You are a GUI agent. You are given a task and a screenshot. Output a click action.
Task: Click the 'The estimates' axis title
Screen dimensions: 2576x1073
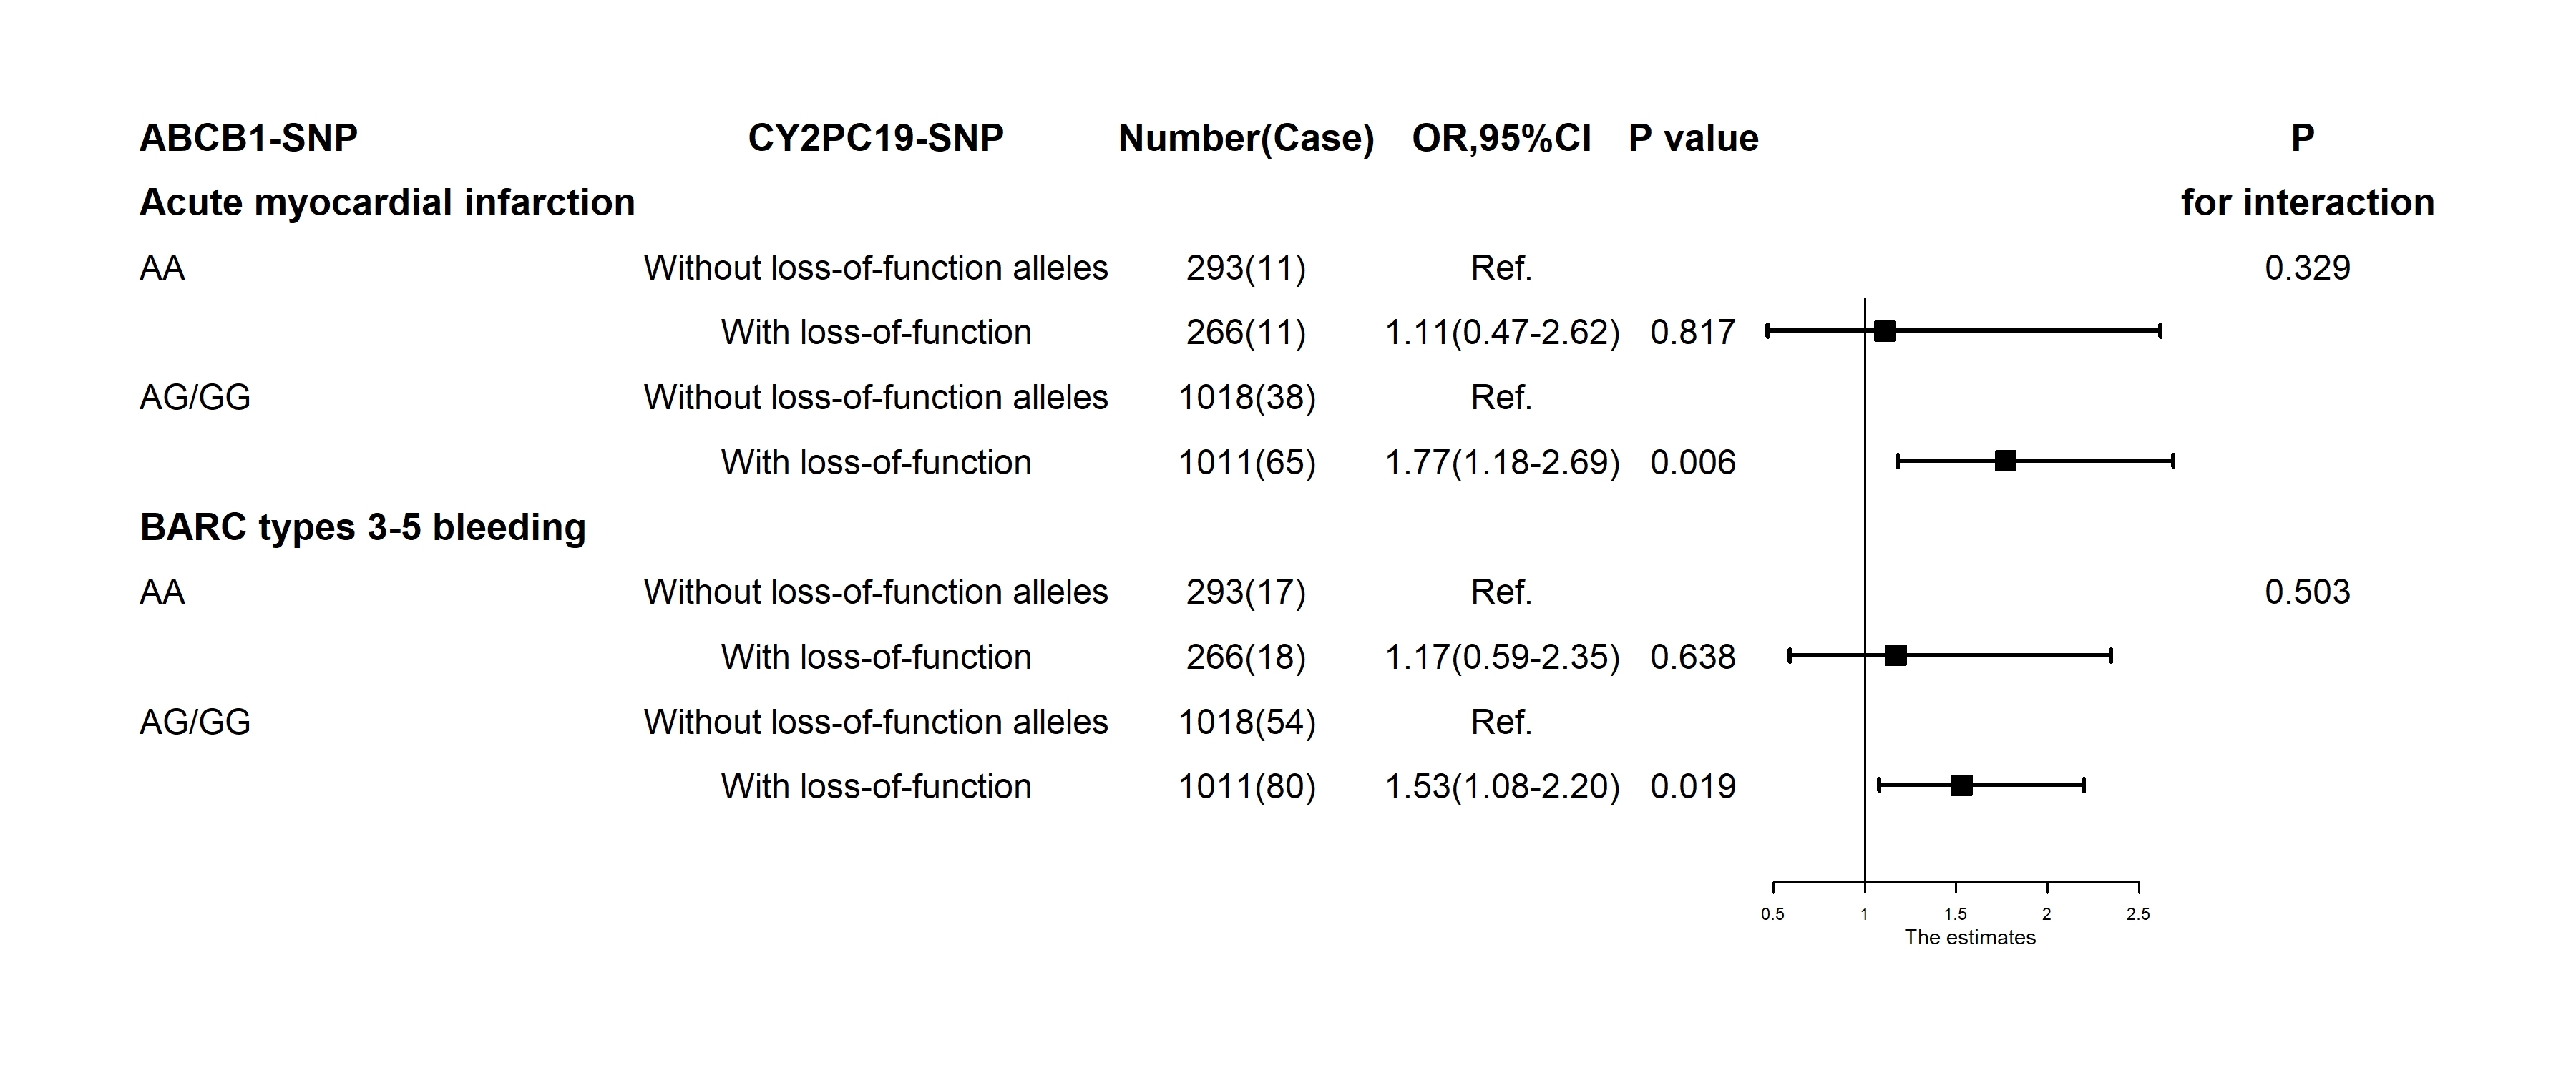click(1969, 938)
